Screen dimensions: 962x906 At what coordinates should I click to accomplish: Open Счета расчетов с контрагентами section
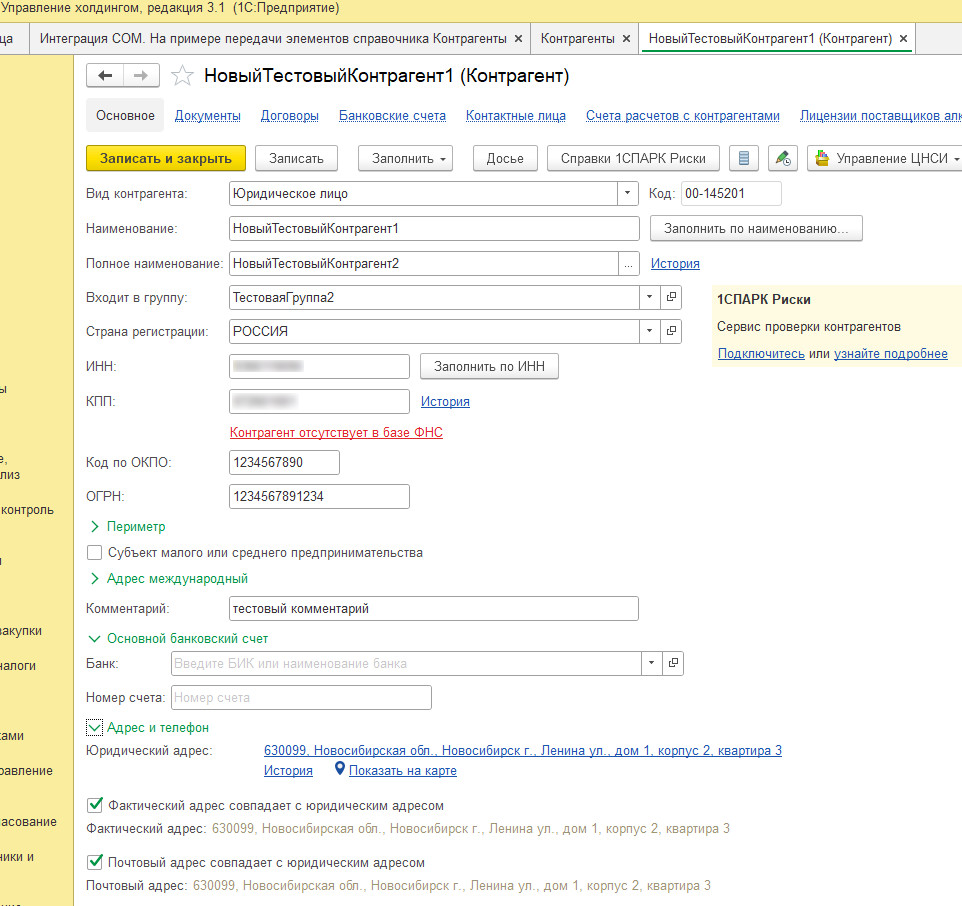[682, 115]
